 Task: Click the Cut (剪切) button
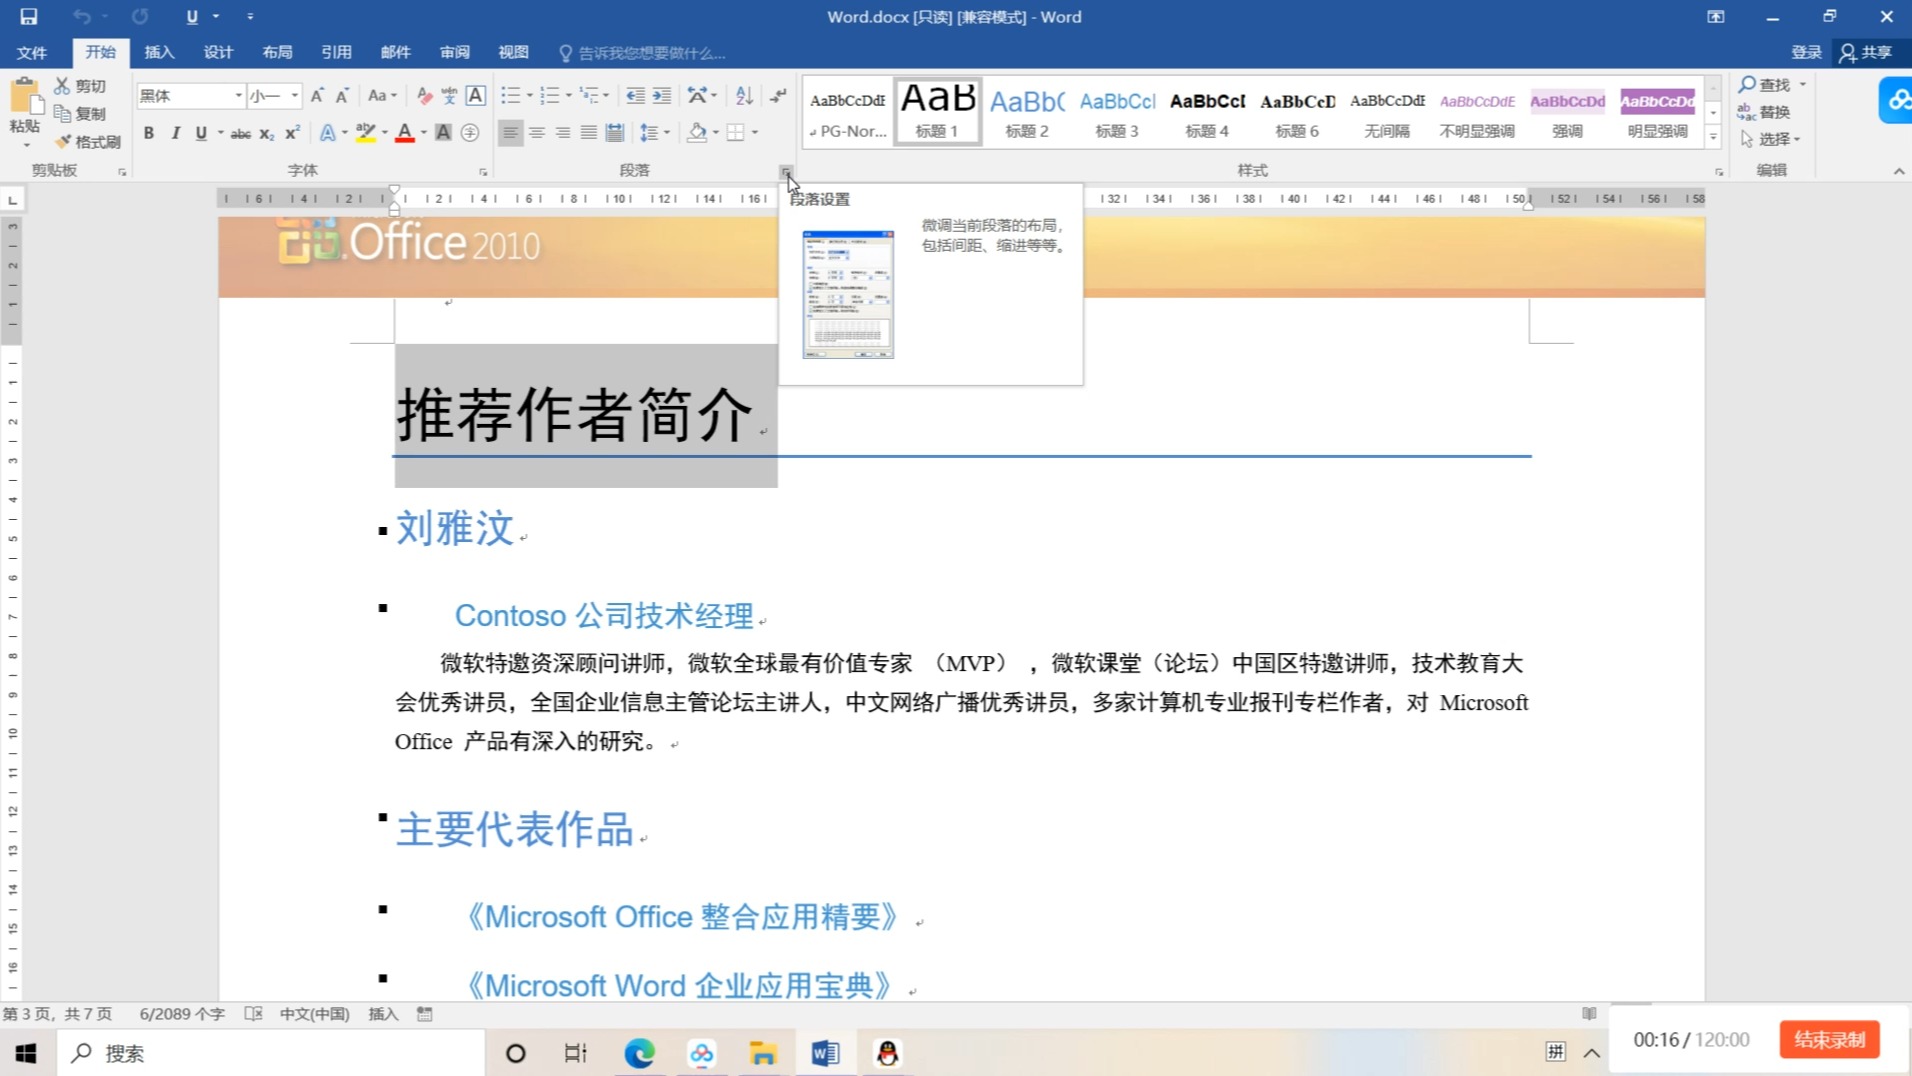coord(80,86)
